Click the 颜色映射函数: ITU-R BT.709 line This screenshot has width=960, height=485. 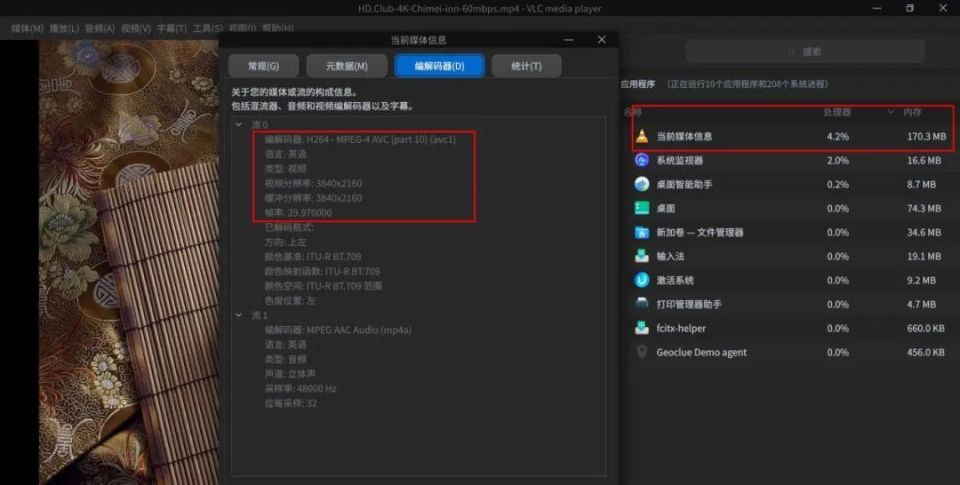coord(322,271)
